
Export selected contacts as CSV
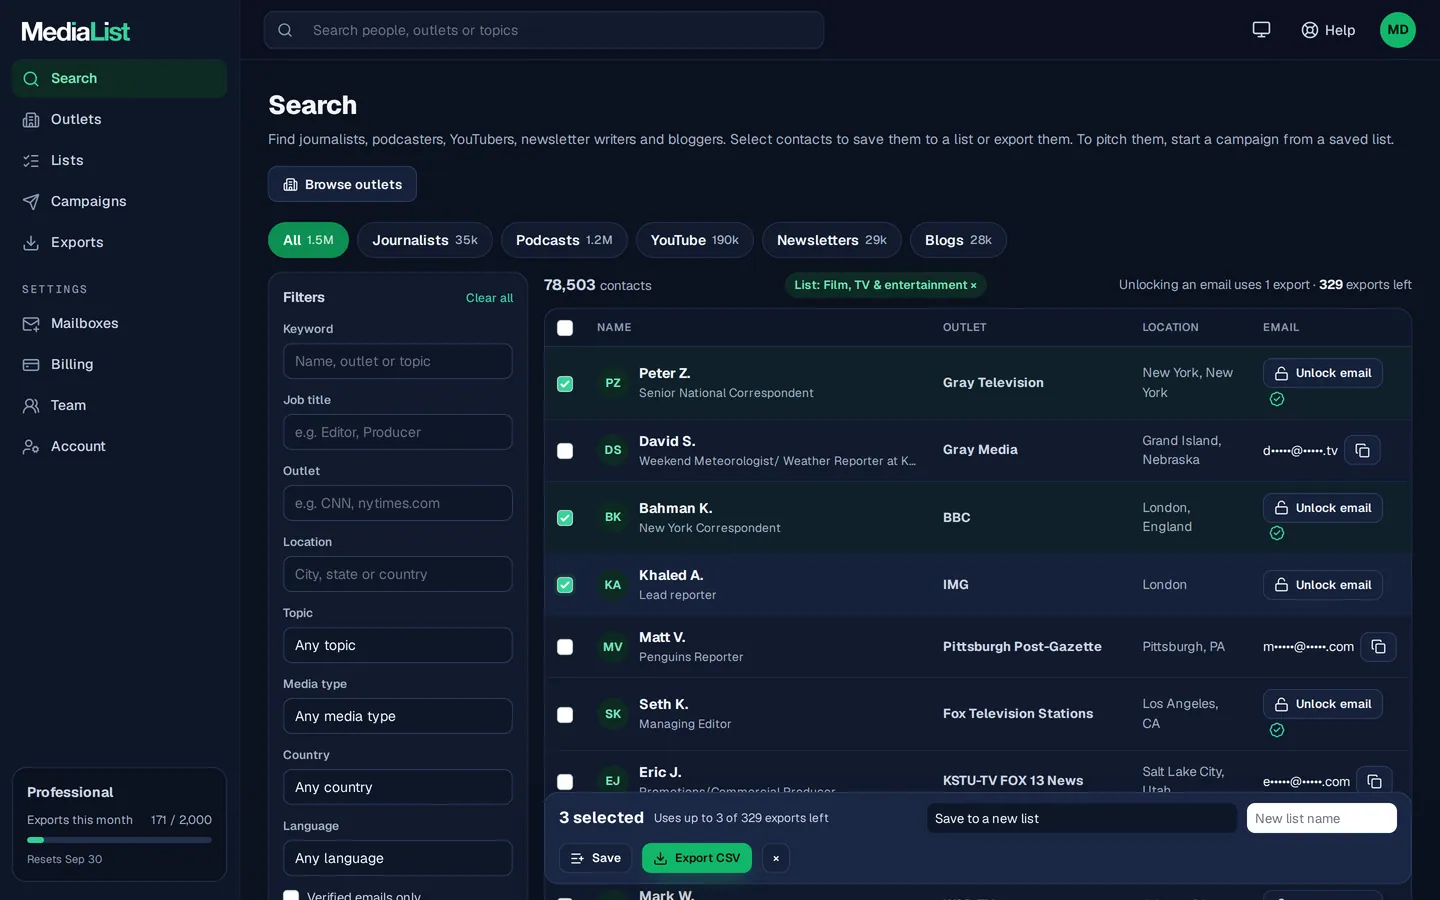[x=697, y=858]
